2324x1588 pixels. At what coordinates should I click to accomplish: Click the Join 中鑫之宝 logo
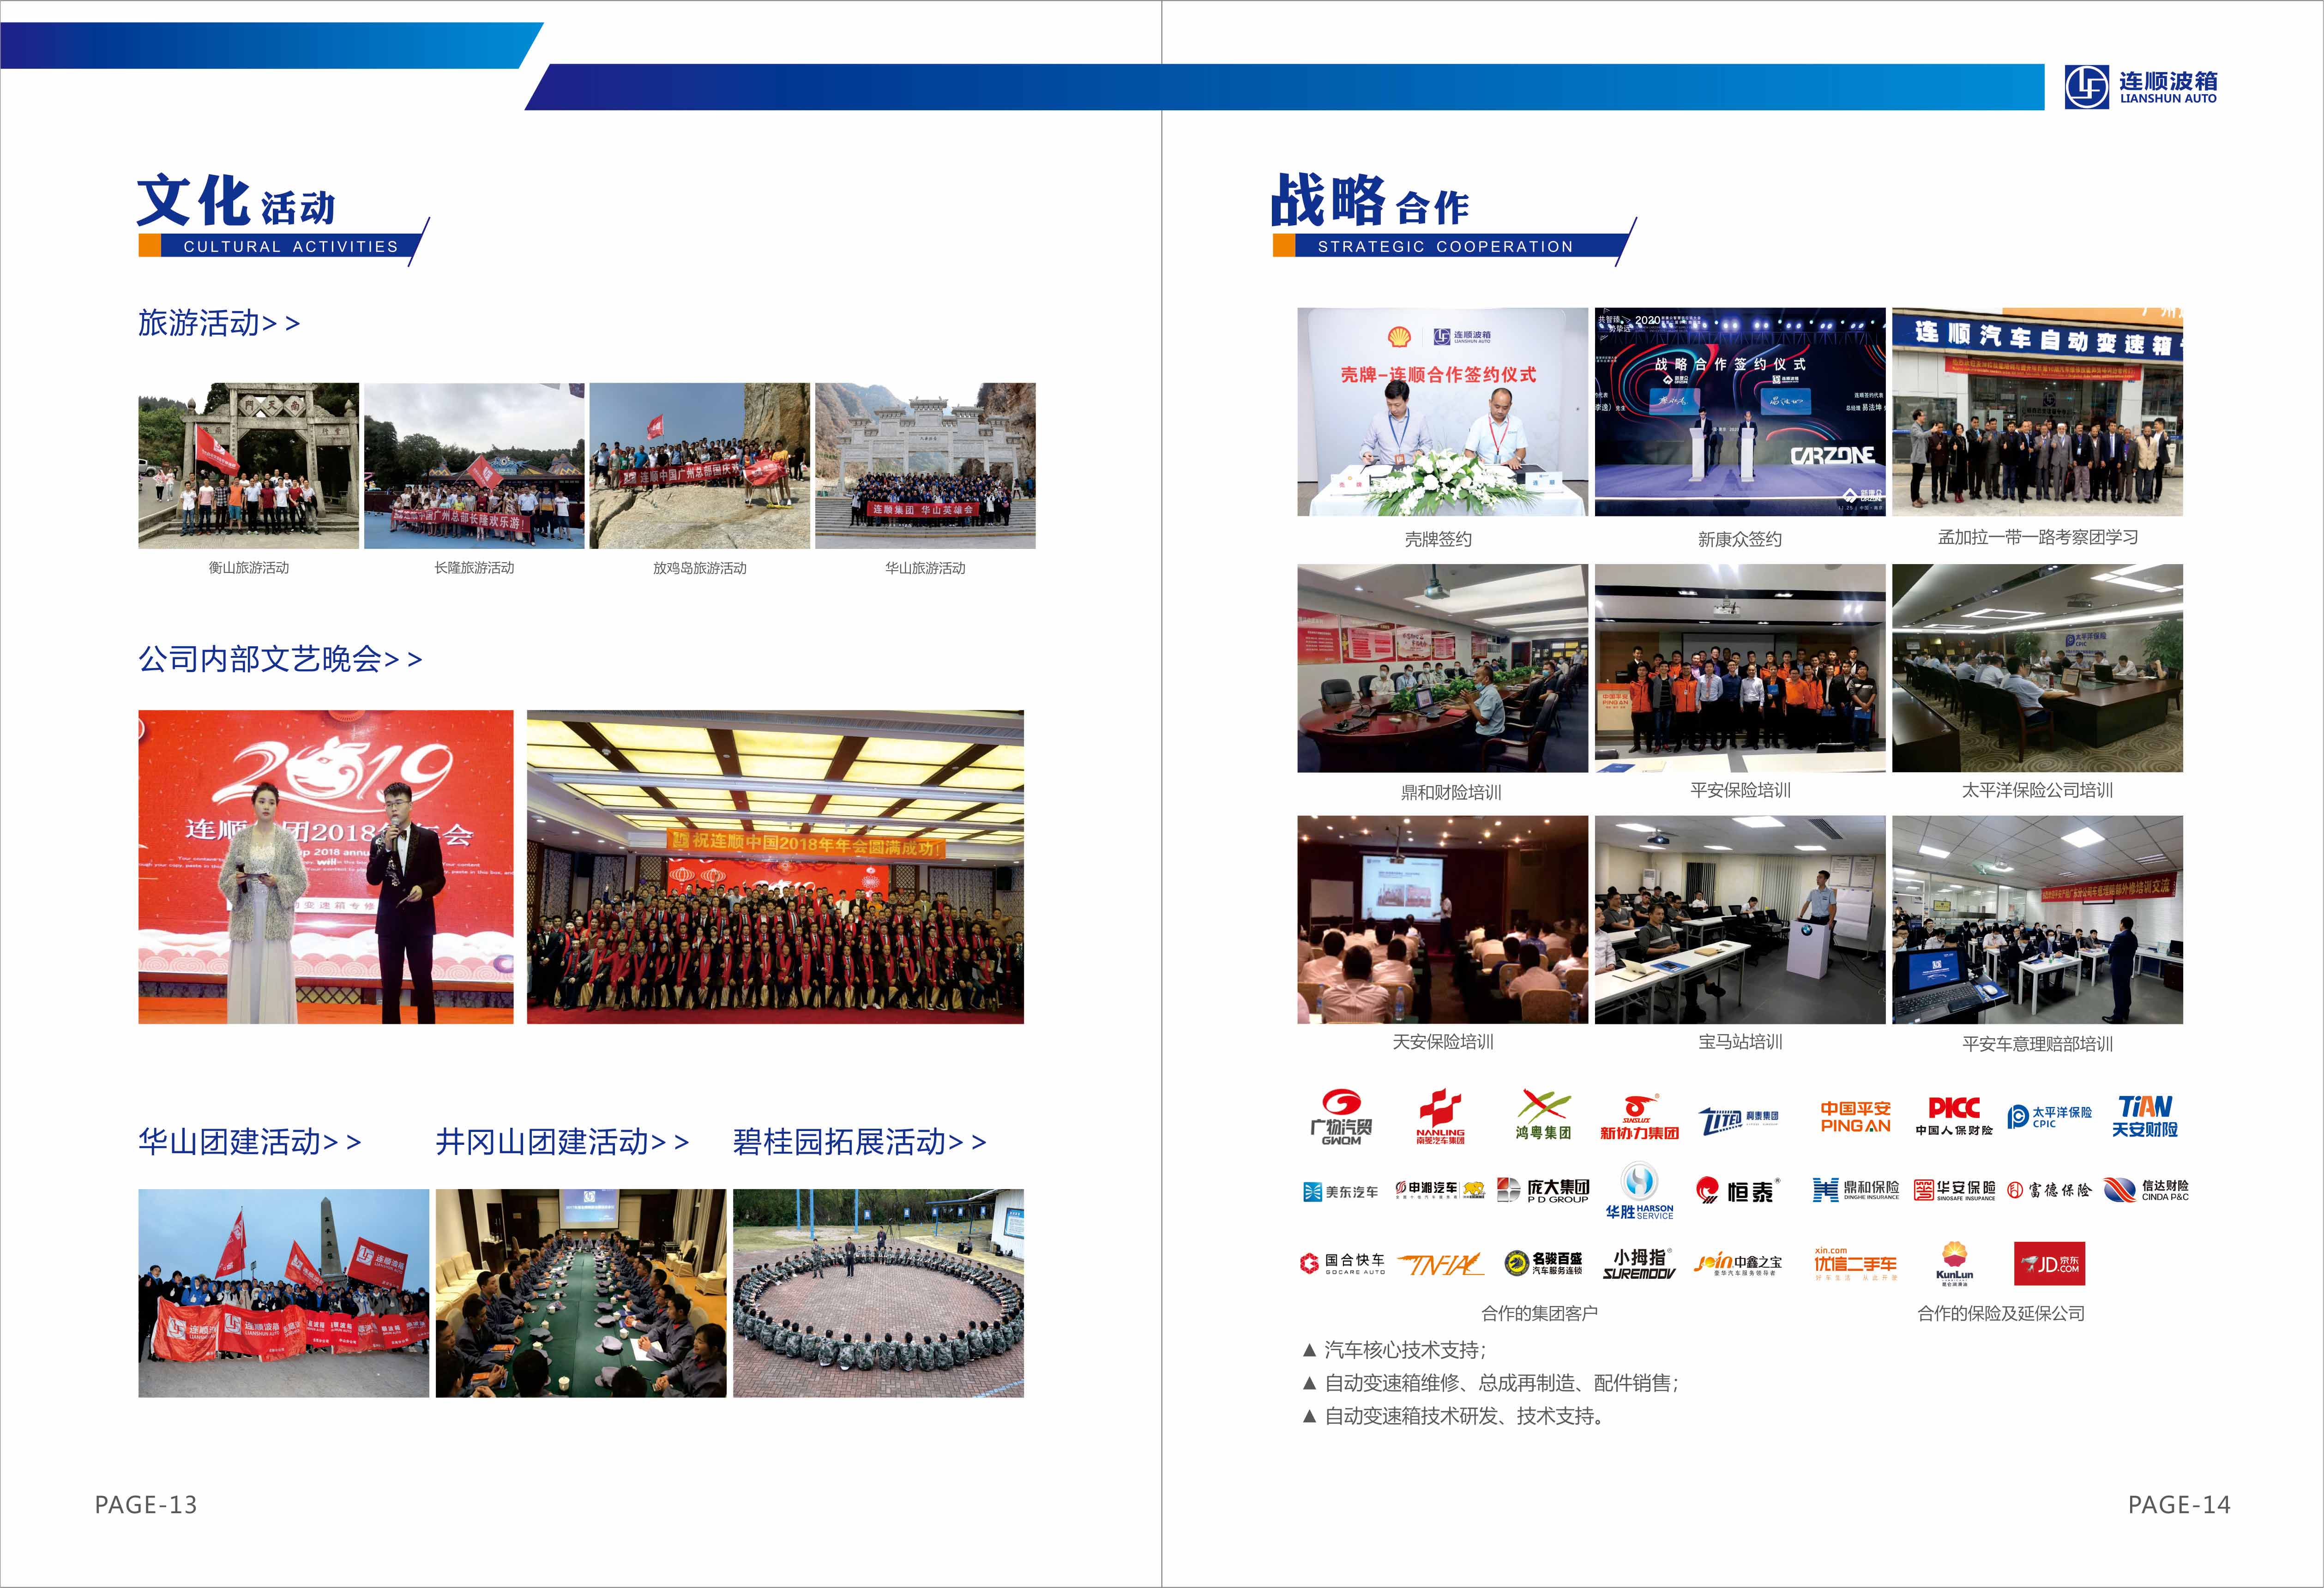(x=1738, y=1265)
